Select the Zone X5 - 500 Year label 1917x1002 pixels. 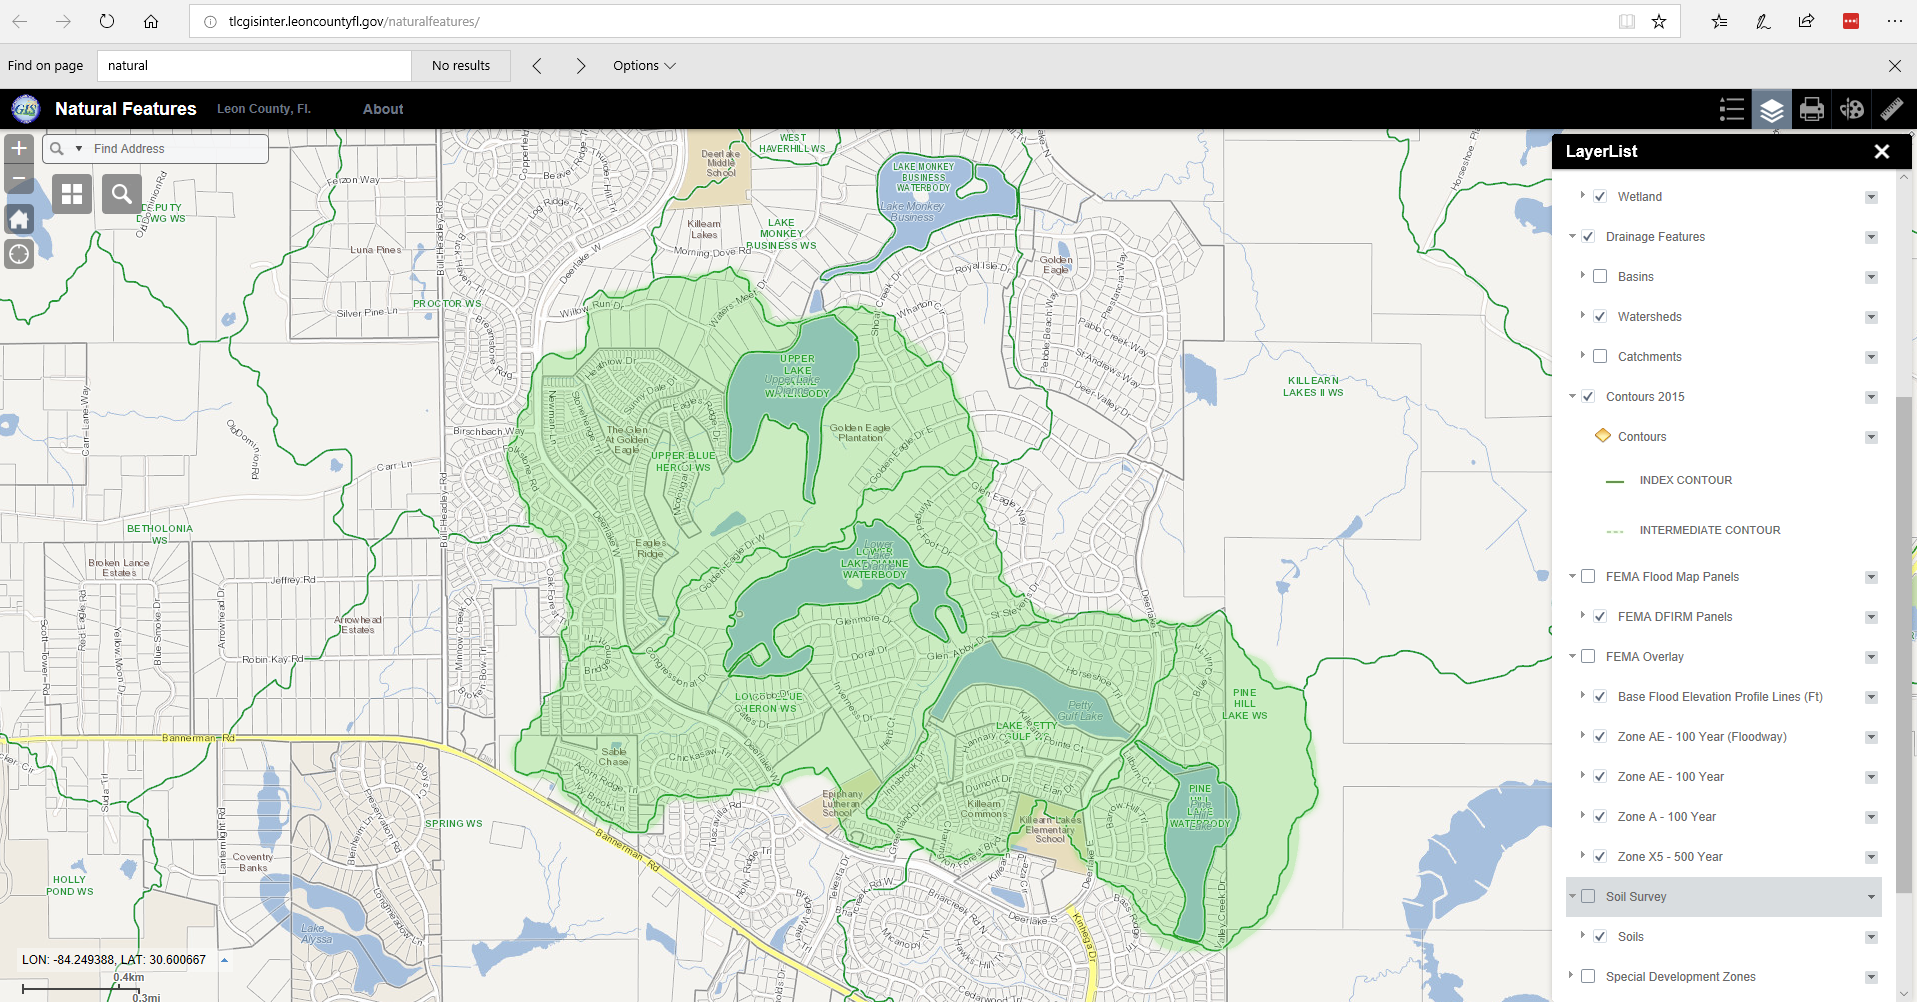point(1670,857)
